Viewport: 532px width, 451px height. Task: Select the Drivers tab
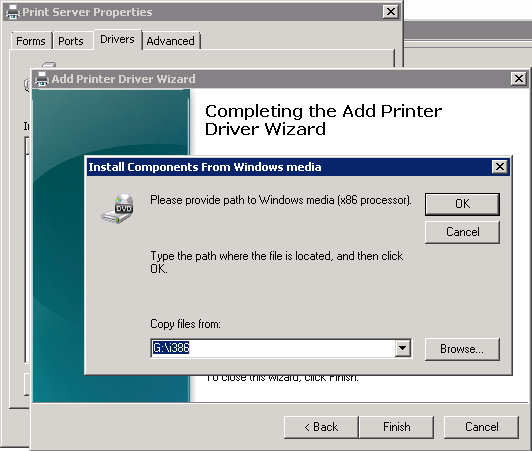click(x=117, y=39)
